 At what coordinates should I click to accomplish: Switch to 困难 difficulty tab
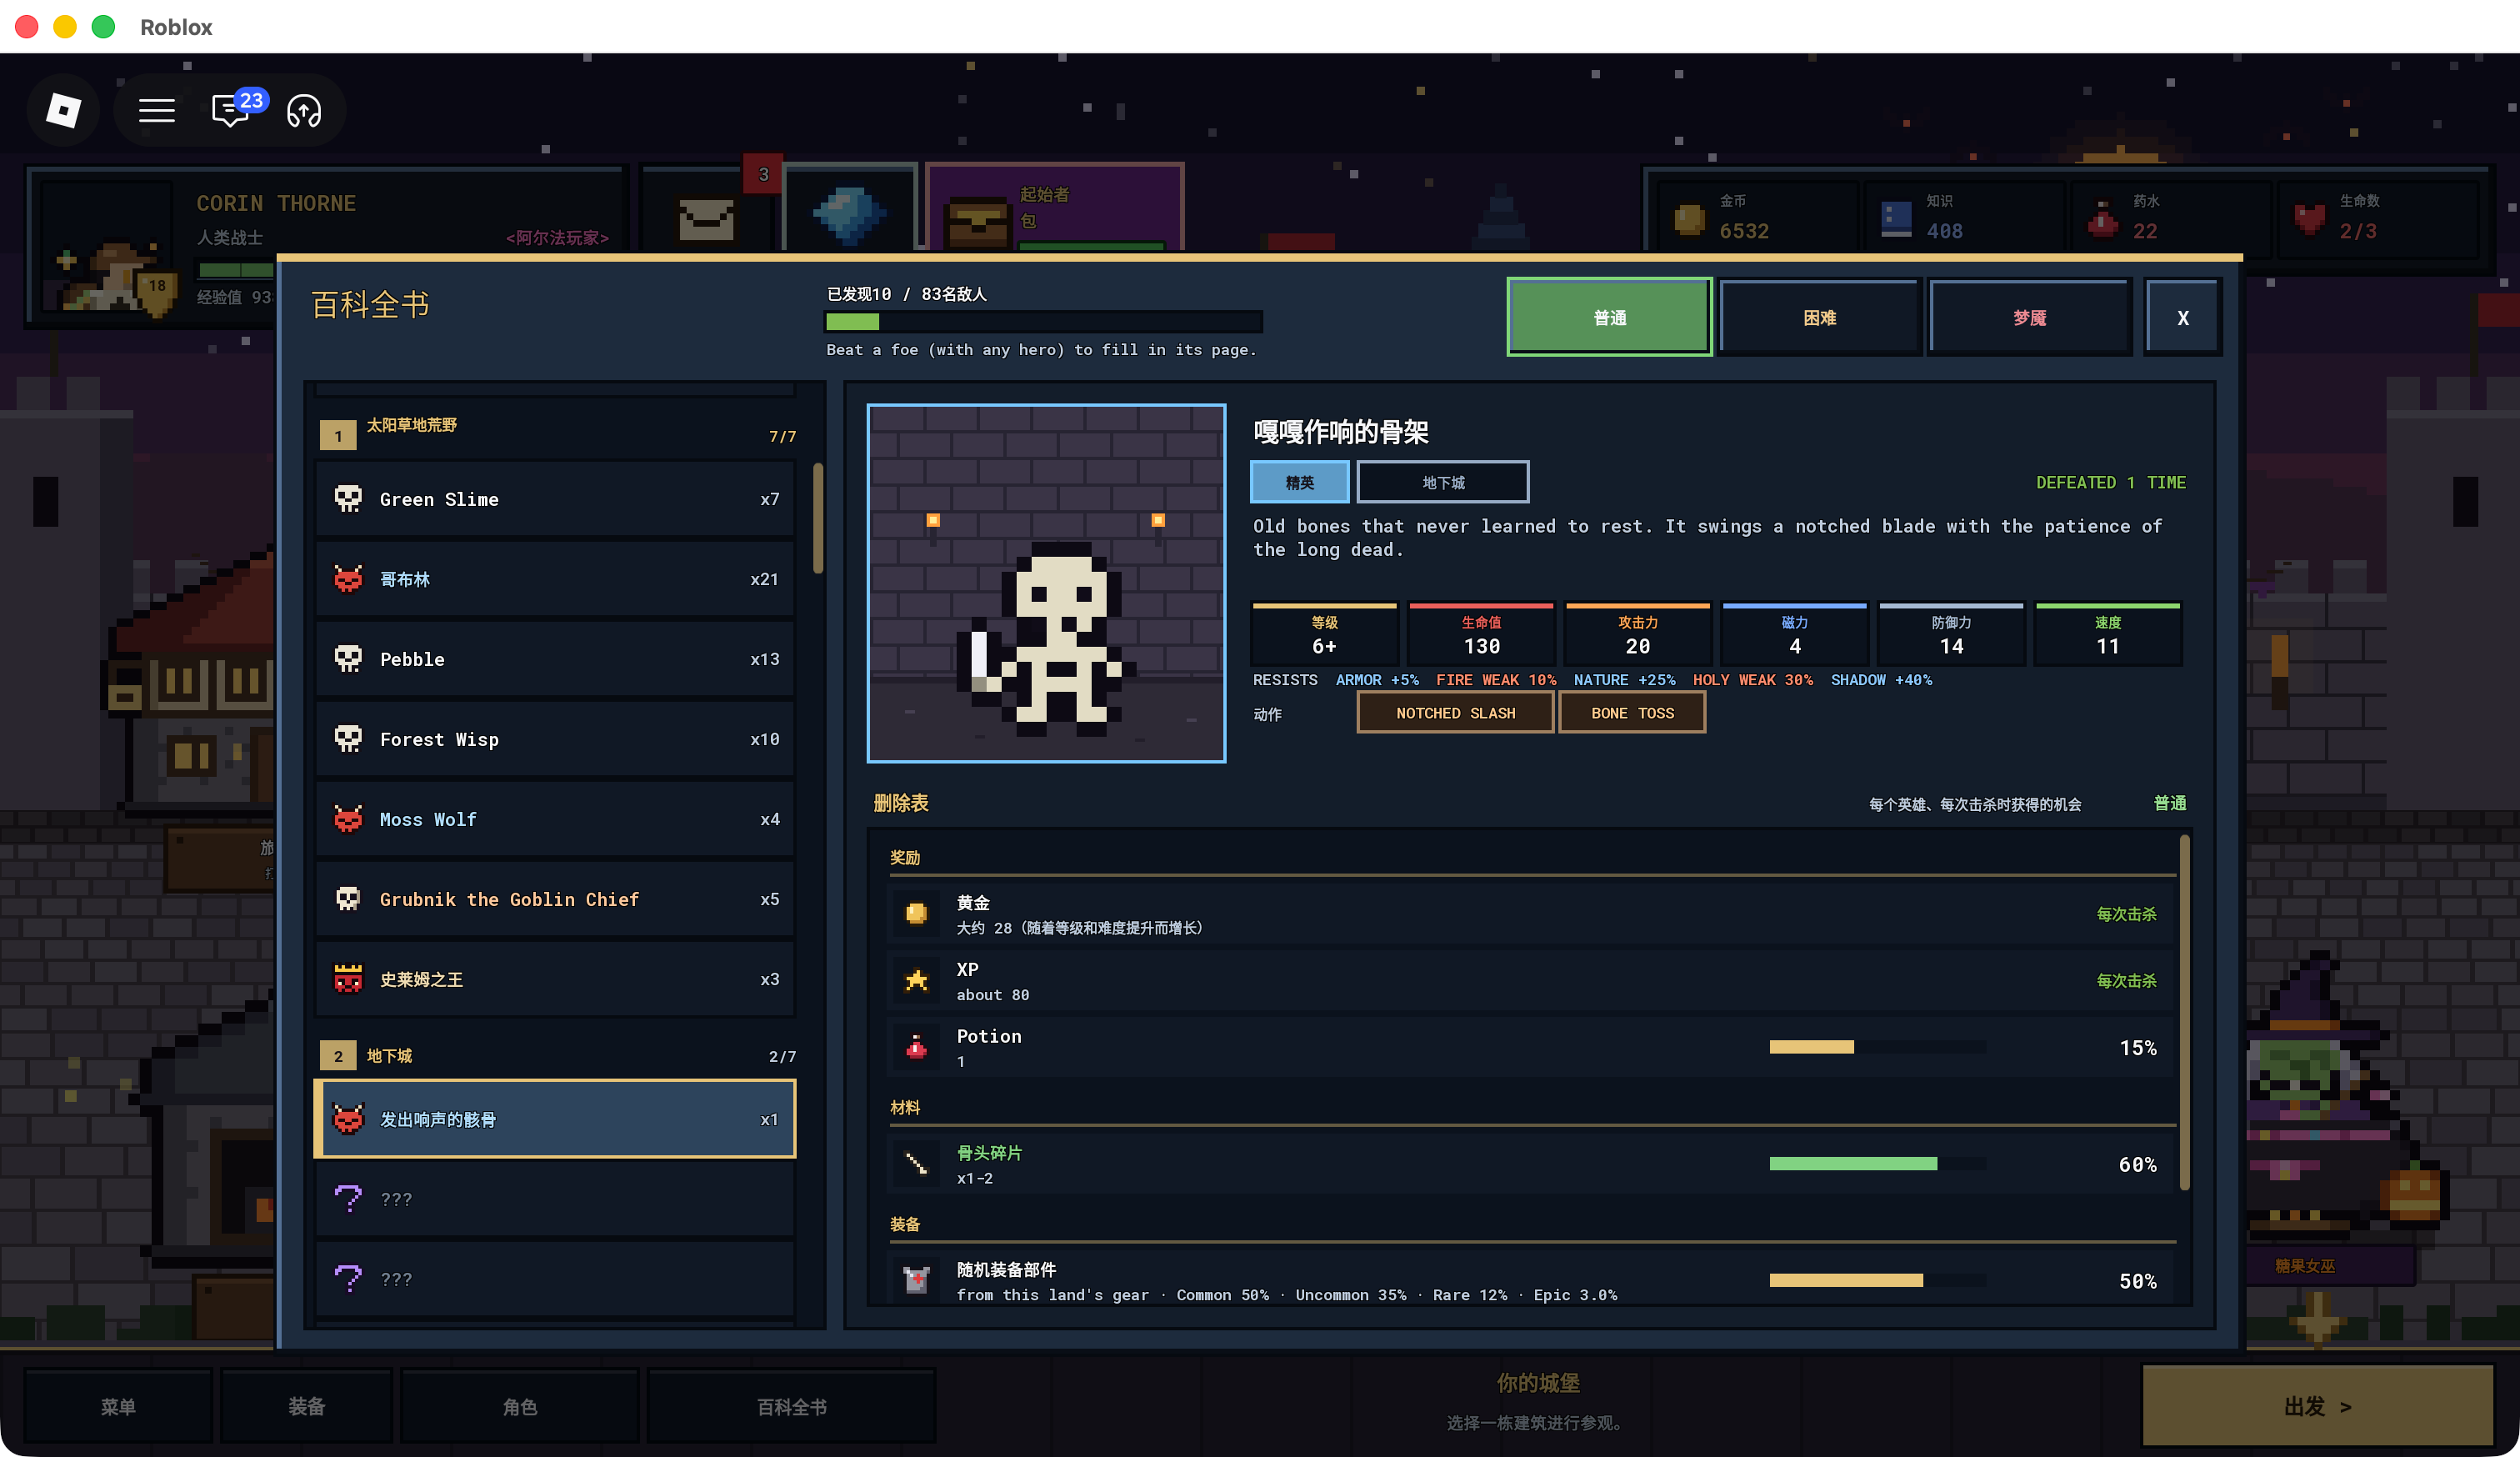pos(1819,317)
